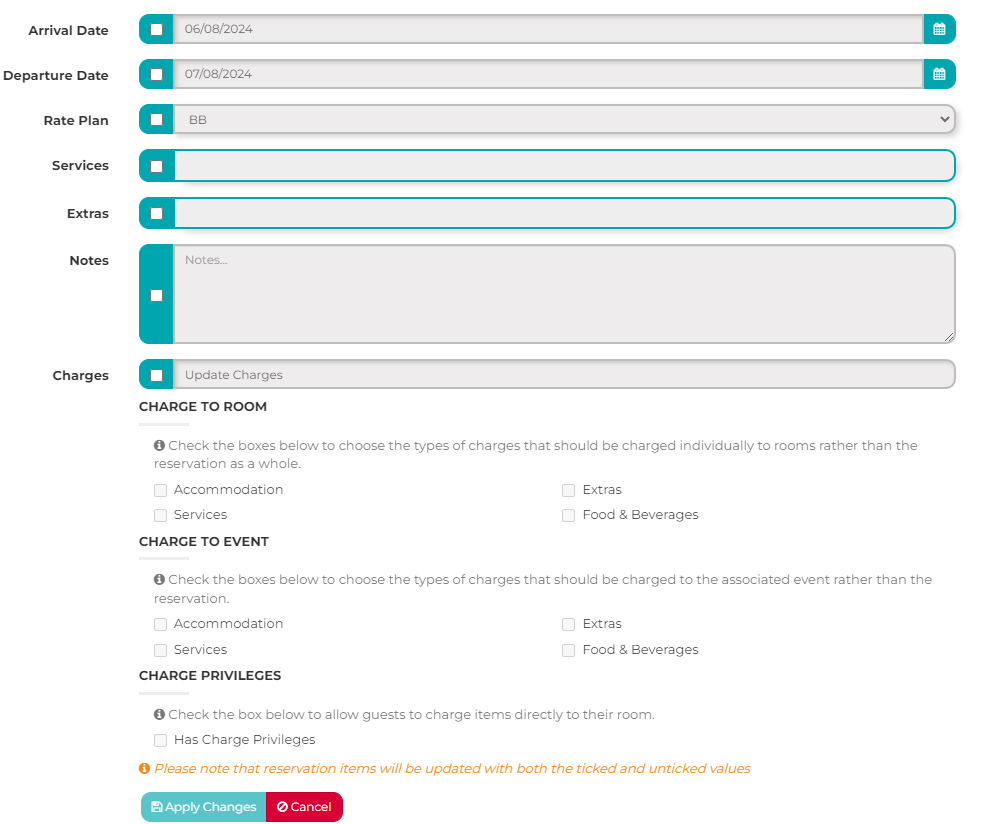Open the Rate Plan BB dropdown
This screenshot has height=824, width=986.
coord(564,120)
